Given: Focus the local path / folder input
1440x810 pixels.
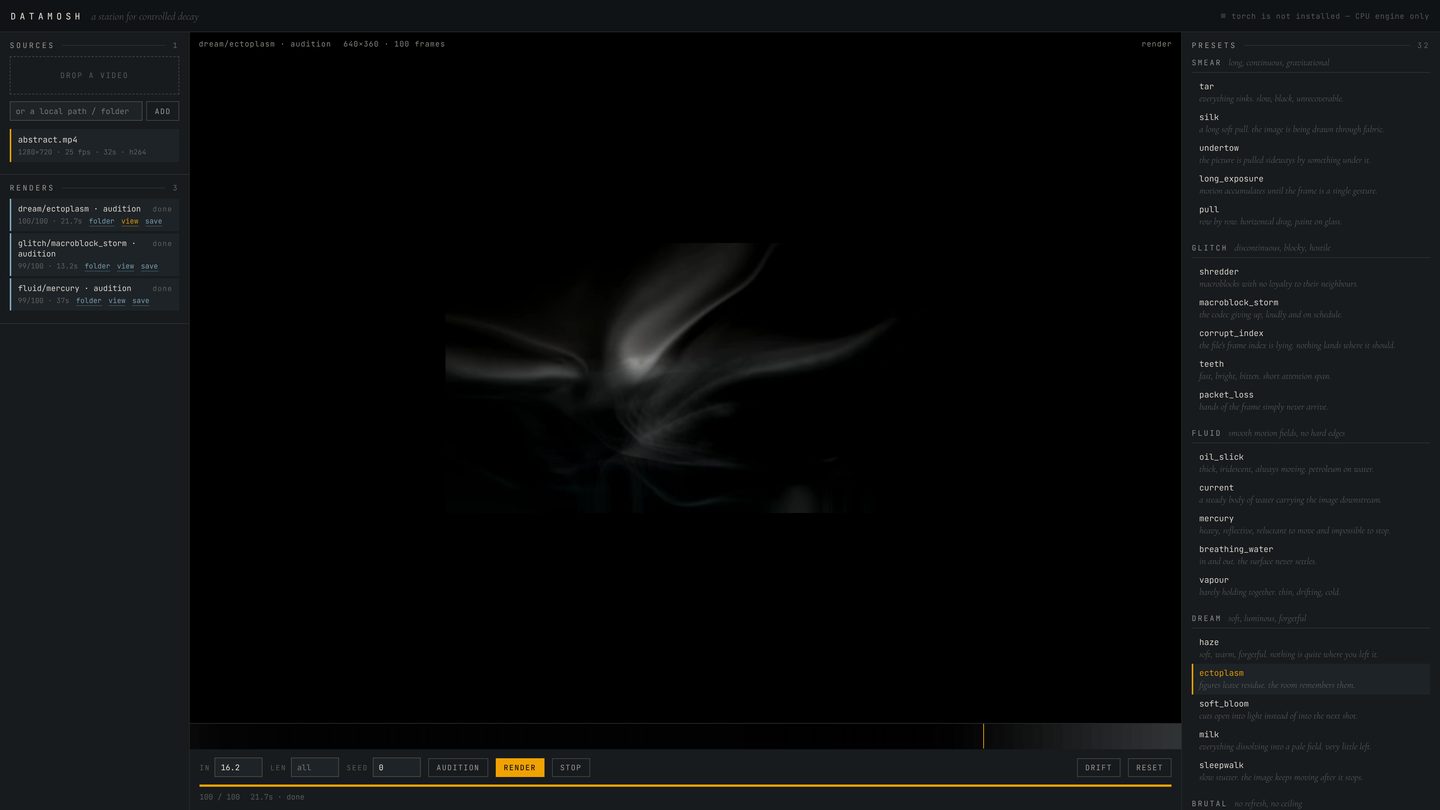Looking at the screenshot, I should click(x=76, y=111).
